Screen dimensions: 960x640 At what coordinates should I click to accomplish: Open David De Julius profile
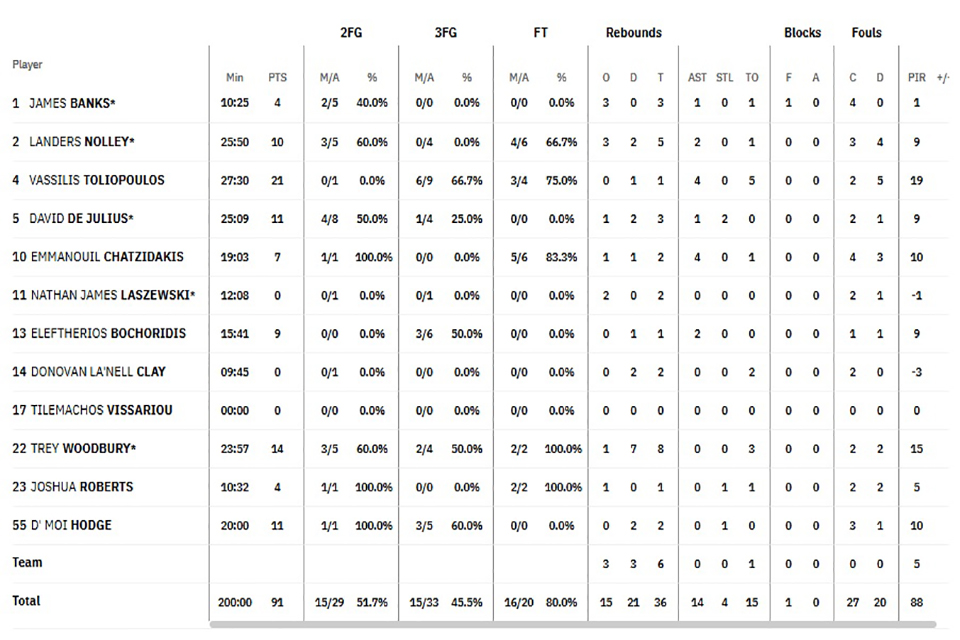[x=81, y=218]
